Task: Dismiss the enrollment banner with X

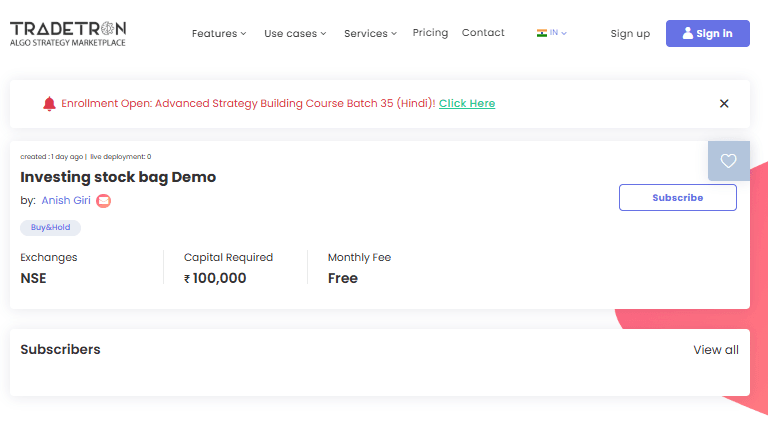Action: coord(724,104)
